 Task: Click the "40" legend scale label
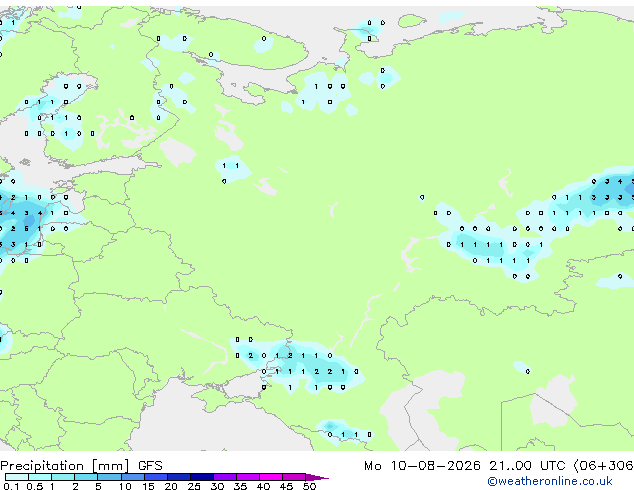click(x=263, y=486)
